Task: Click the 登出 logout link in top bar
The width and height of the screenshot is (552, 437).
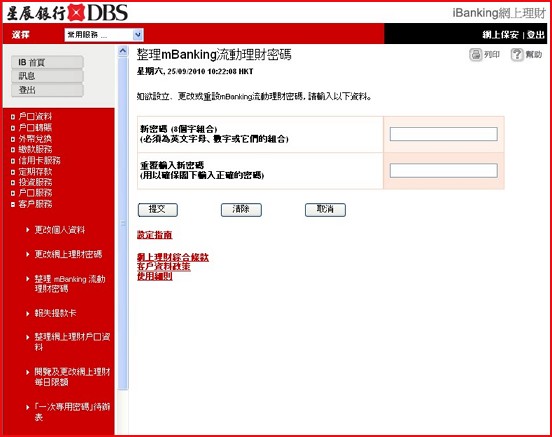Action: (x=535, y=35)
